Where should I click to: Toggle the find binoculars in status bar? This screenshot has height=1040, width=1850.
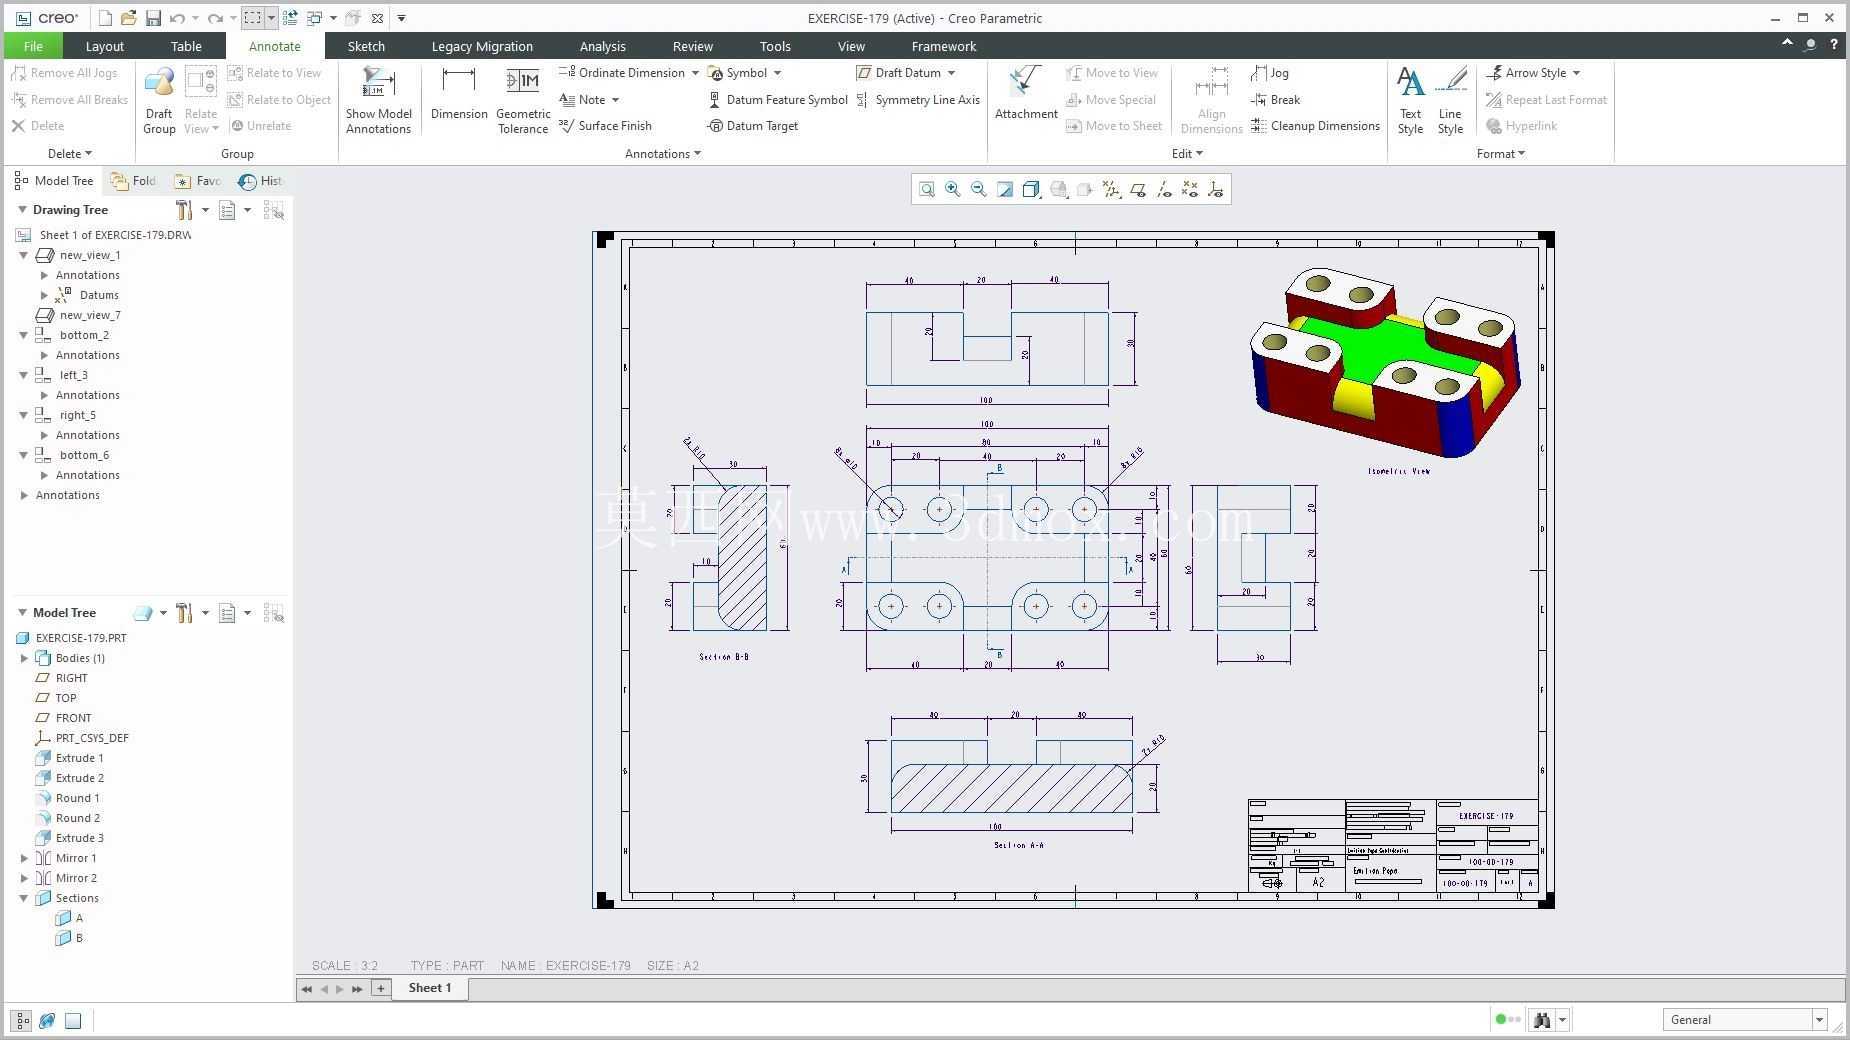click(1542, 1020)
